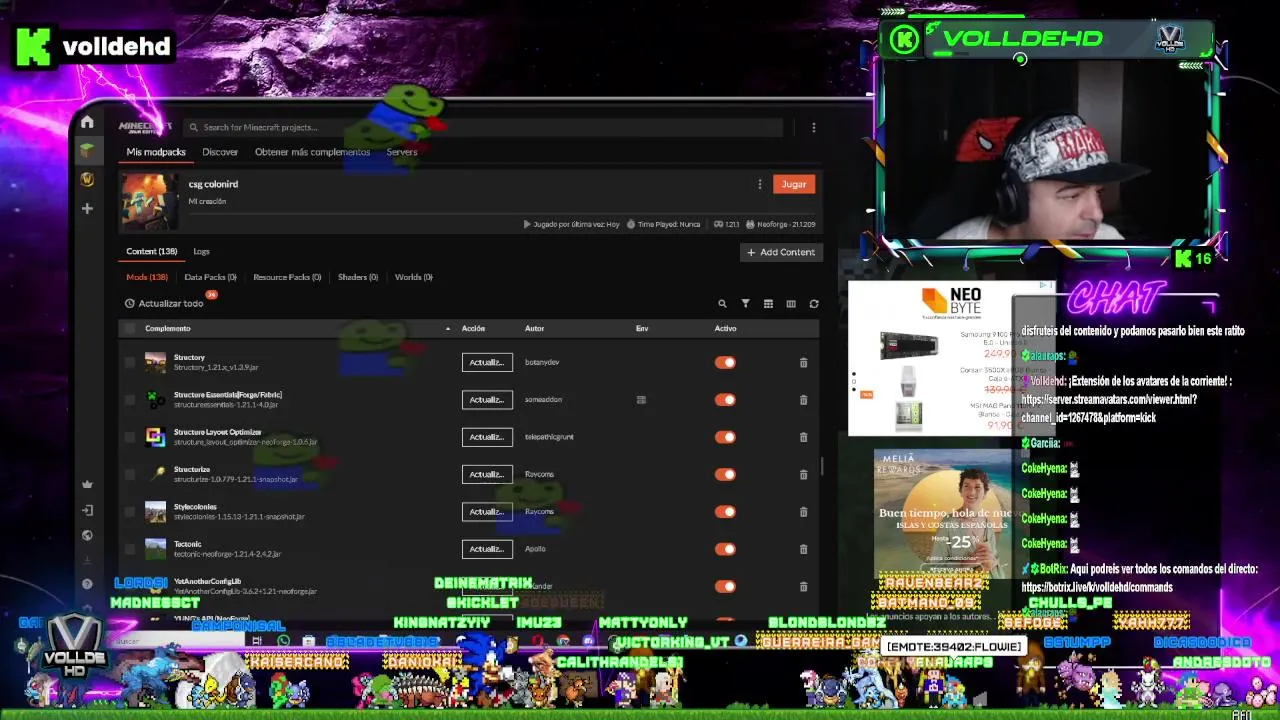The image size is (1280, 720).
Task: Click the Activo column header
Action: [x=725, y=328]
